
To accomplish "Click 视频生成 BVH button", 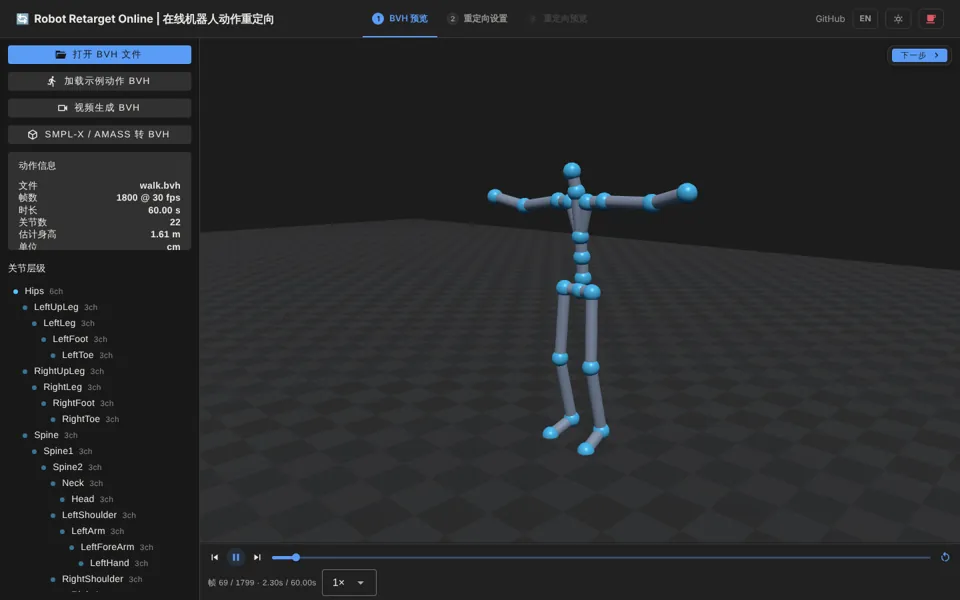I will [99, 108].
